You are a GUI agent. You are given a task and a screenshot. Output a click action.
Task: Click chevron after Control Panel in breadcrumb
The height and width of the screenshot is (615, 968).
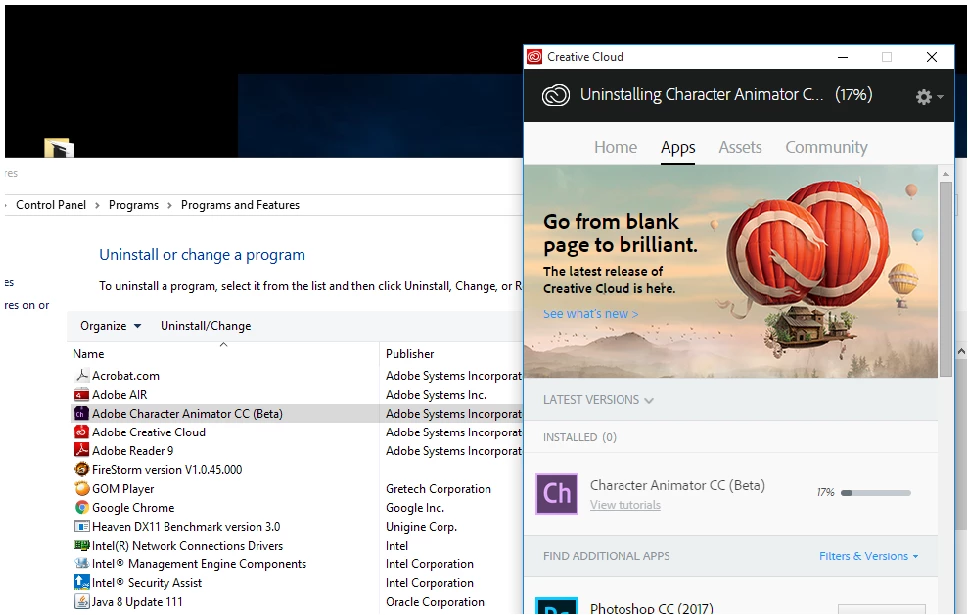[97, 206]
